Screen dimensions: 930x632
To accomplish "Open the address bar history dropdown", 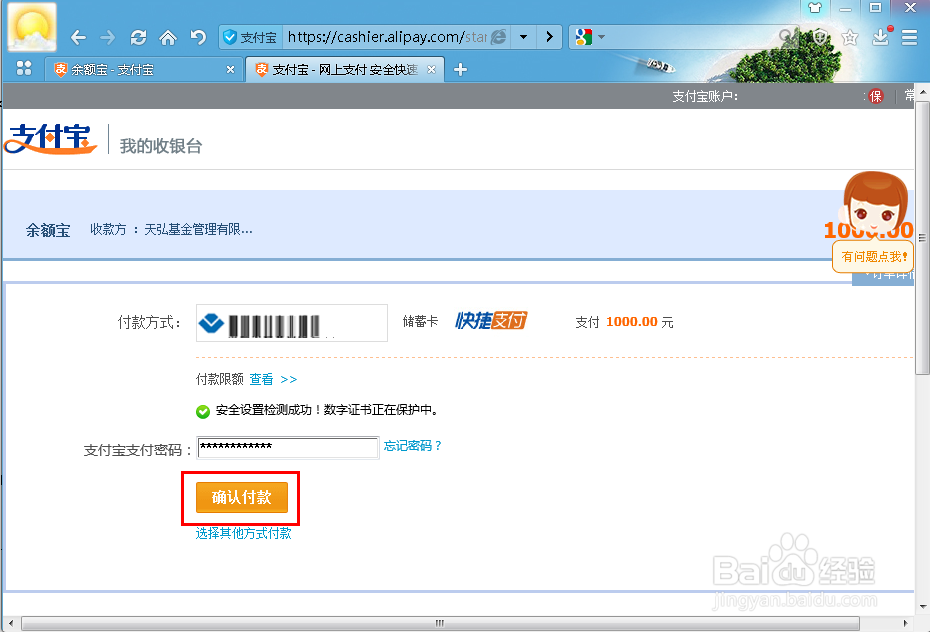I will [524, 36].
